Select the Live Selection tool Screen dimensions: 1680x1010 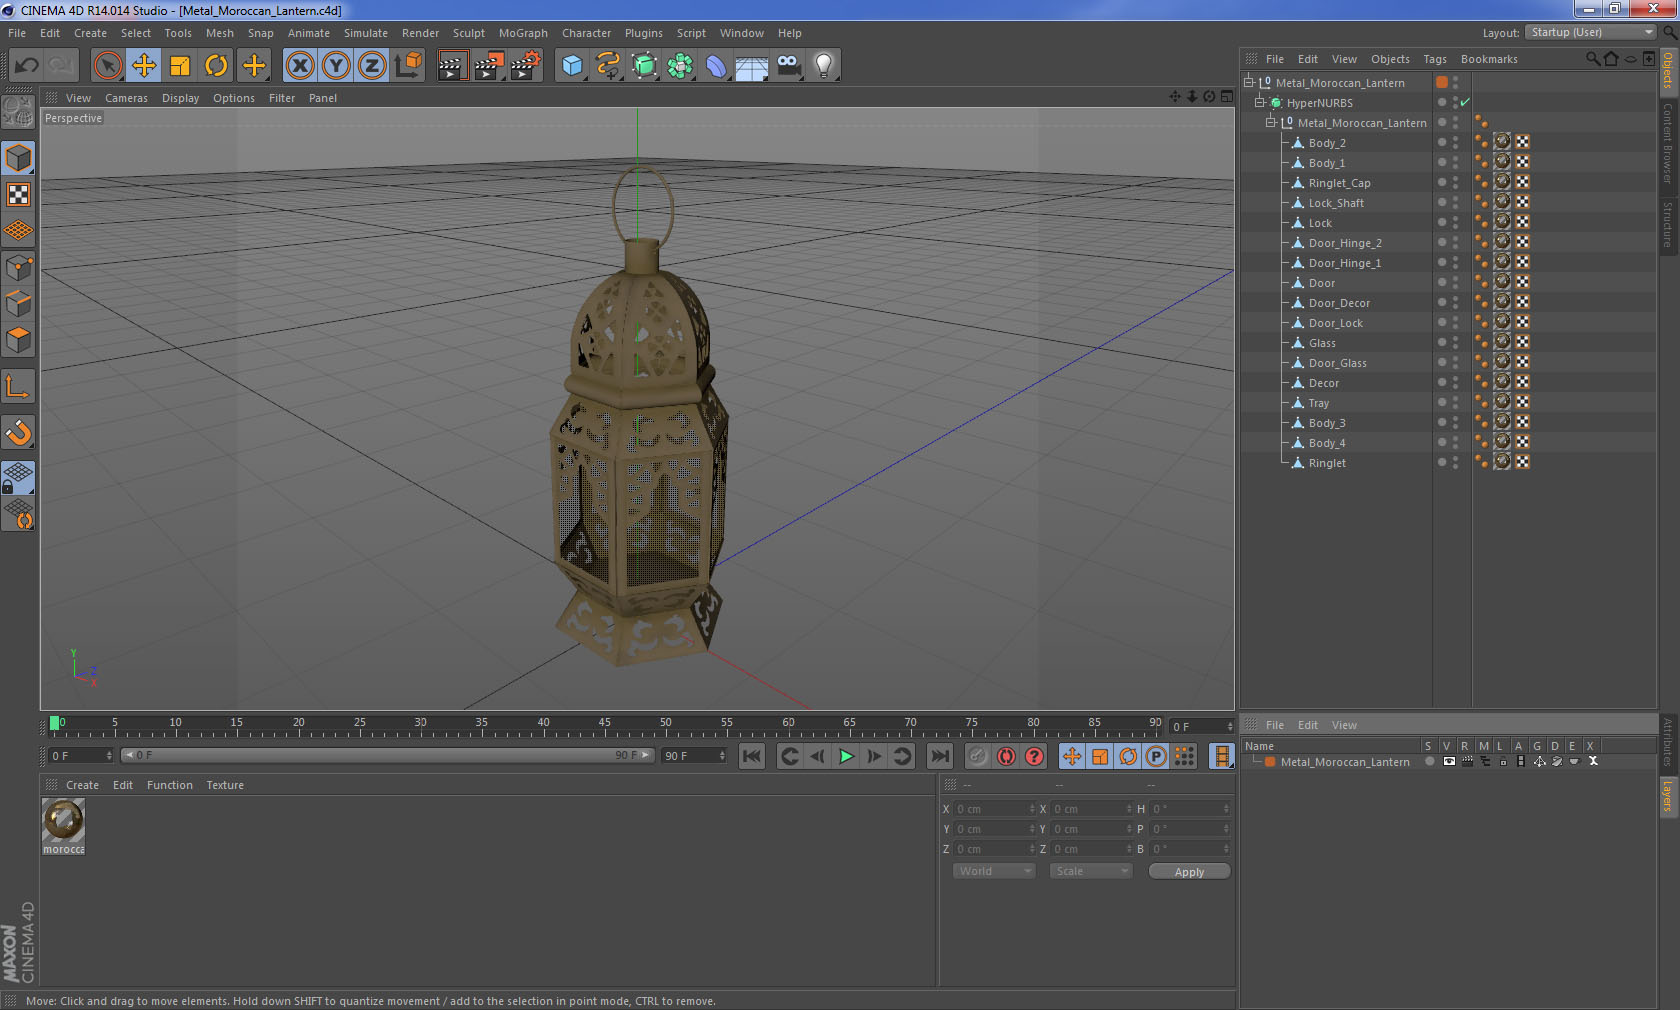[107, 66]
